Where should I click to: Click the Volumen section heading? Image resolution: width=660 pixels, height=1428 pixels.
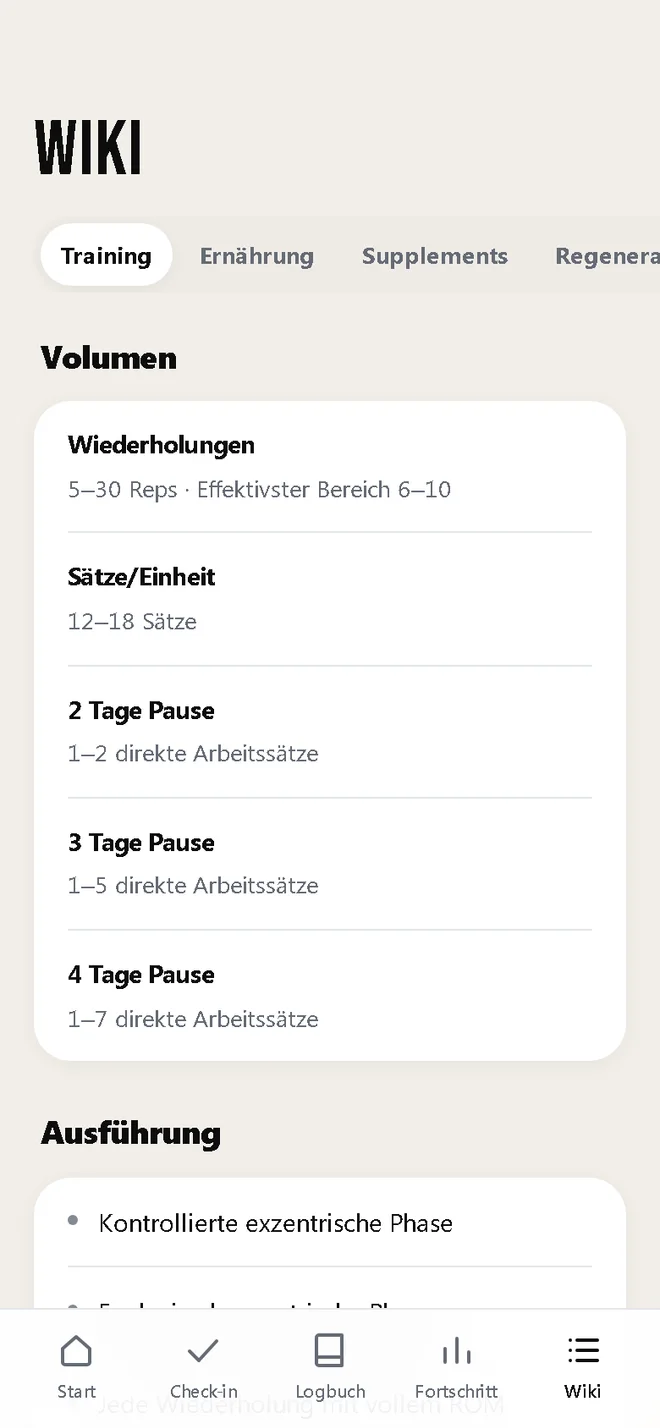pos(109,358)
